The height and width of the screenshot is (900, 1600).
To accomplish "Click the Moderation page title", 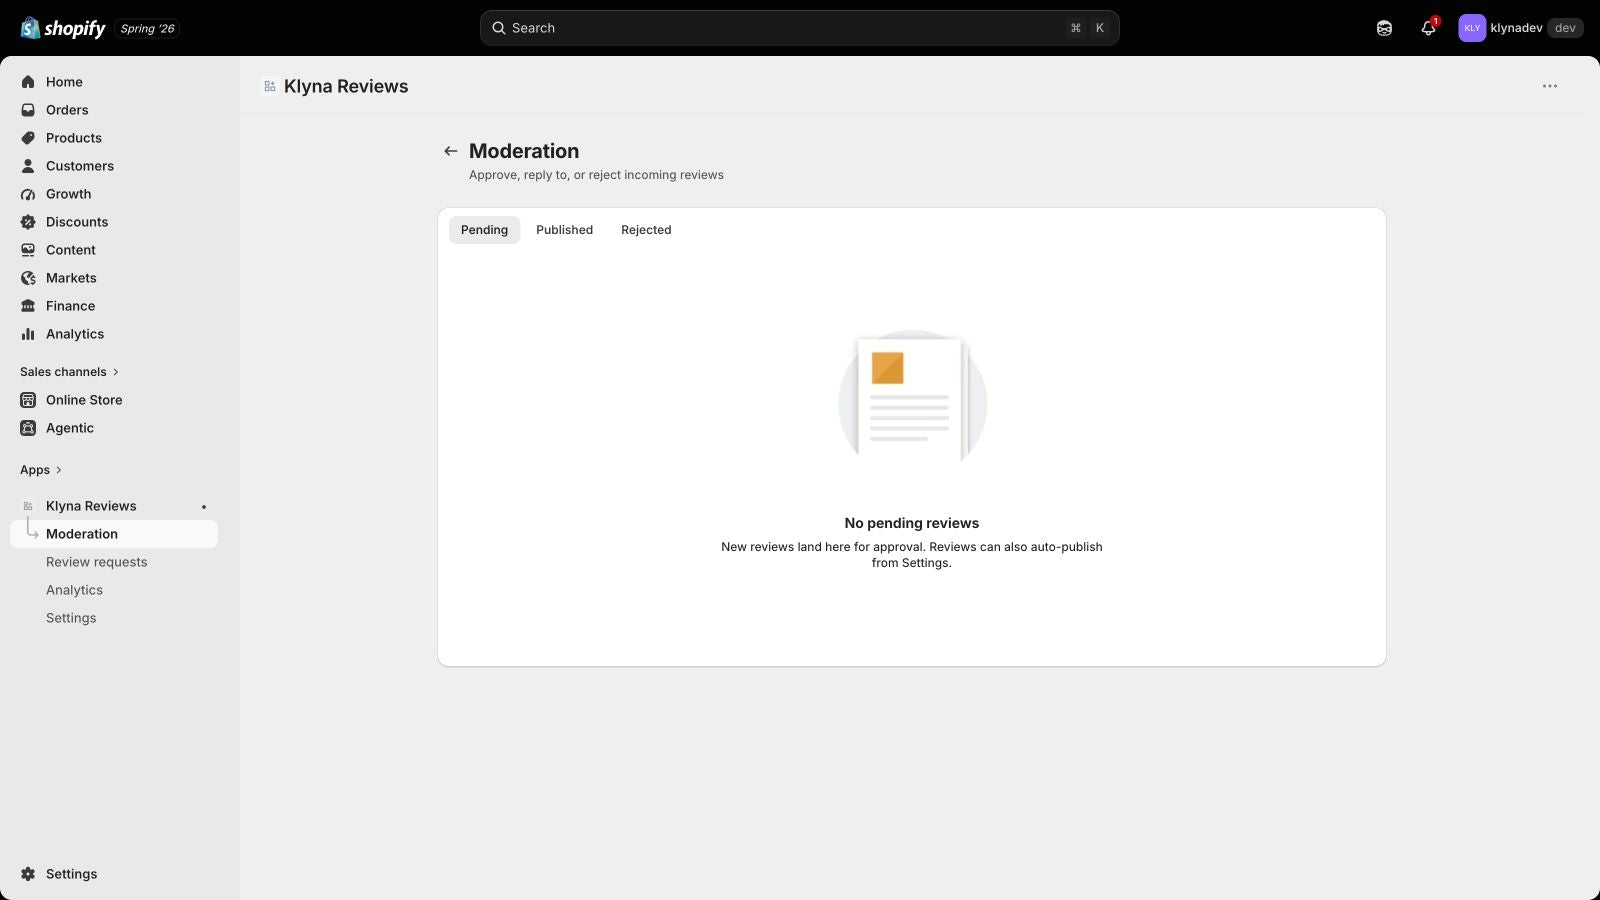I will (524, 151).
